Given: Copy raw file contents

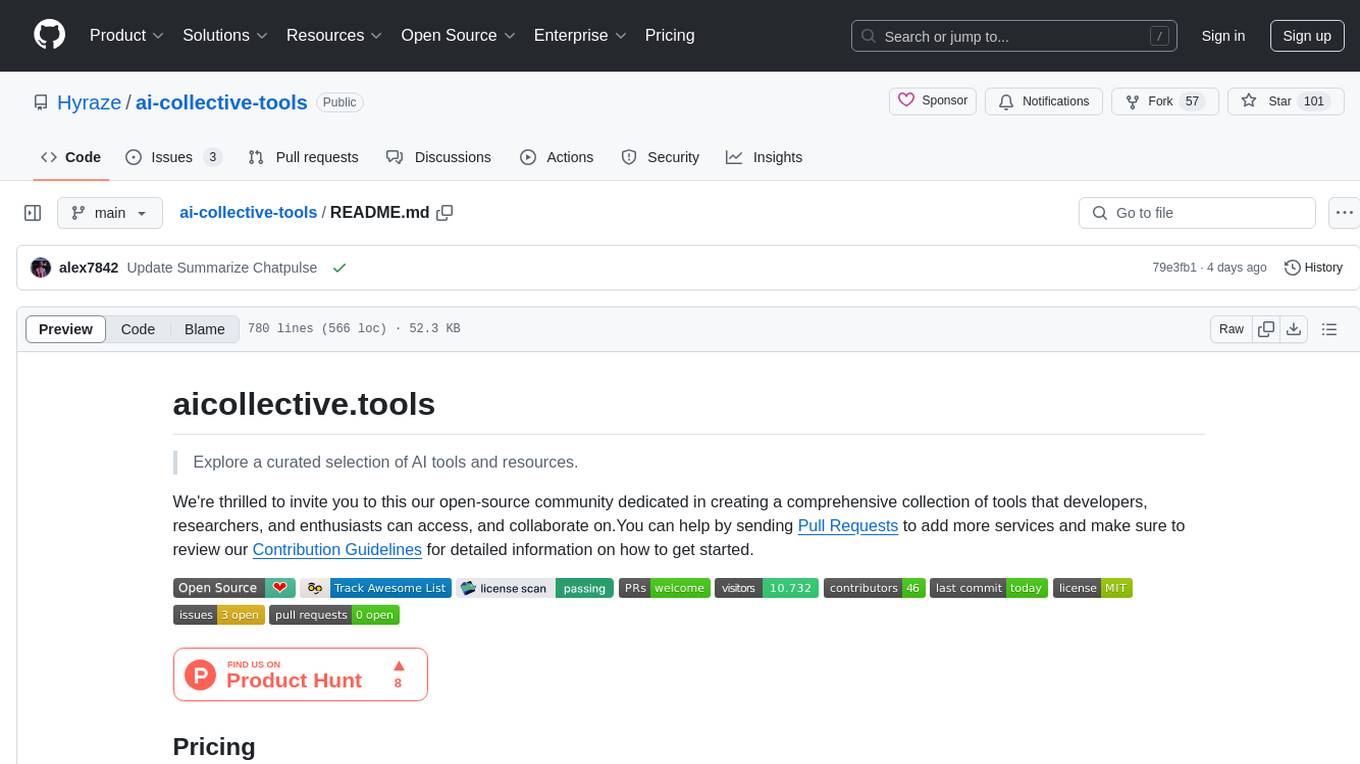Looking at the screenshot, I should [x=1267, y=329].
